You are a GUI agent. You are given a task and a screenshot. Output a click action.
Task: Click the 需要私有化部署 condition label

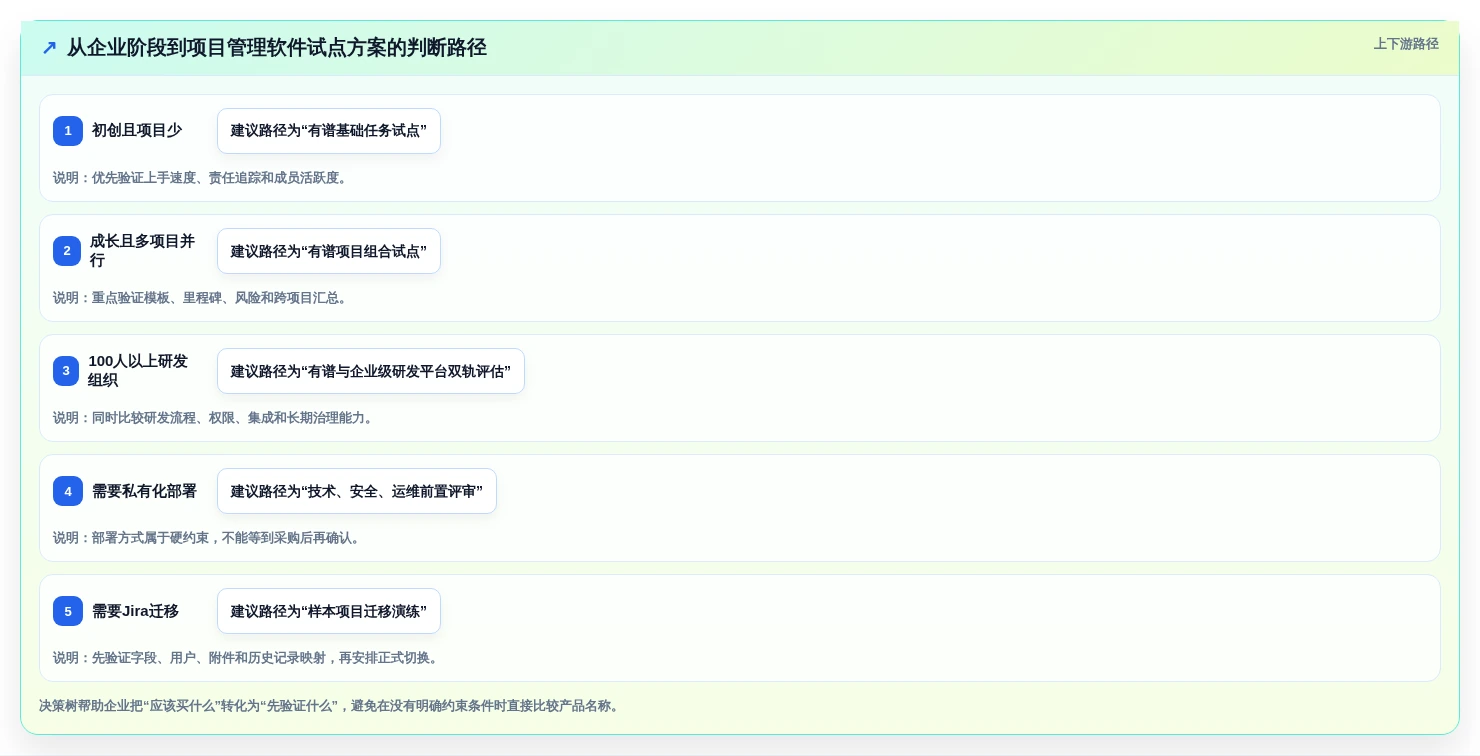144,491
